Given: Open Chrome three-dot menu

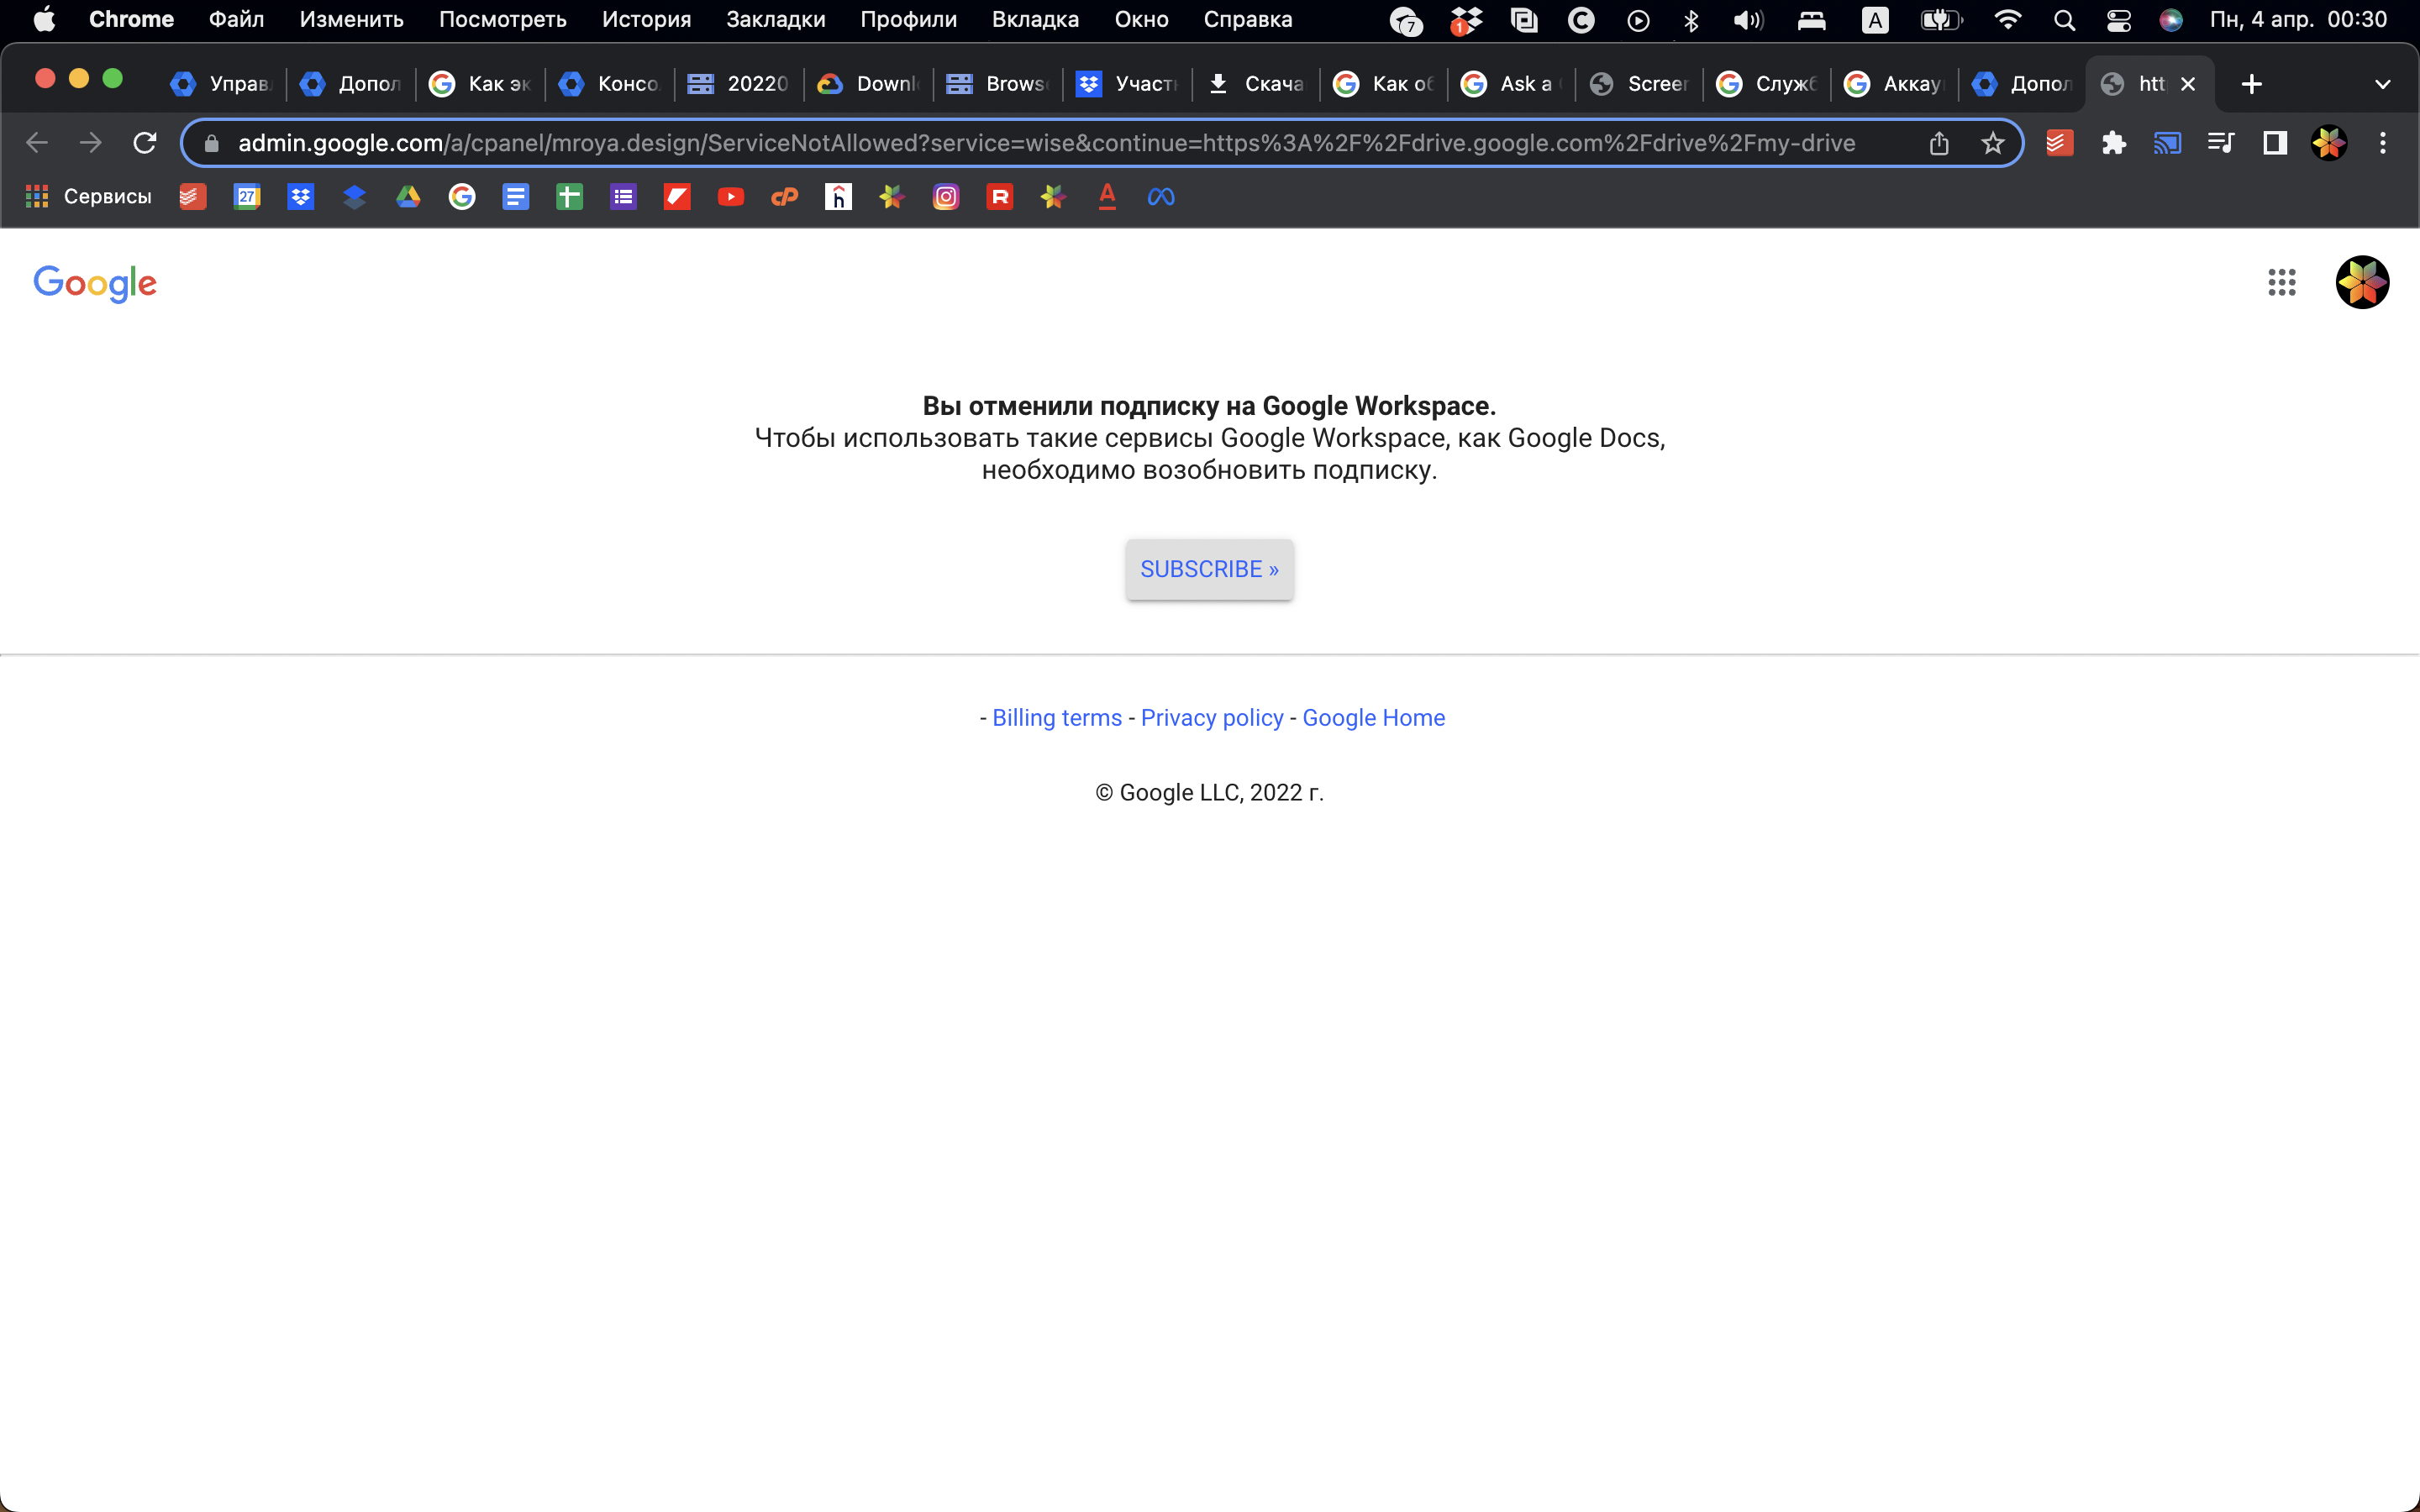Looking at the screenshot, I should 2382,143.
